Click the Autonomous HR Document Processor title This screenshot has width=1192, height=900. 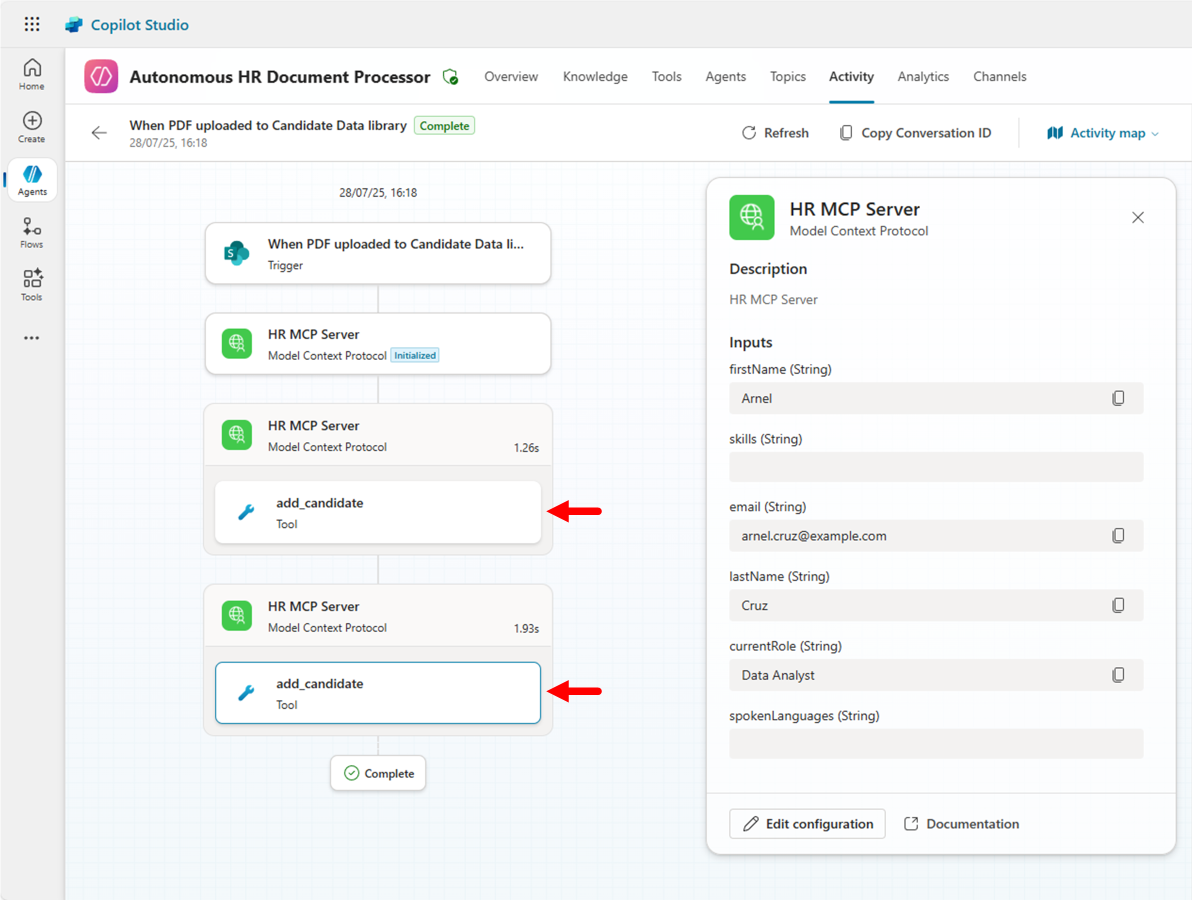click(280, 77)
